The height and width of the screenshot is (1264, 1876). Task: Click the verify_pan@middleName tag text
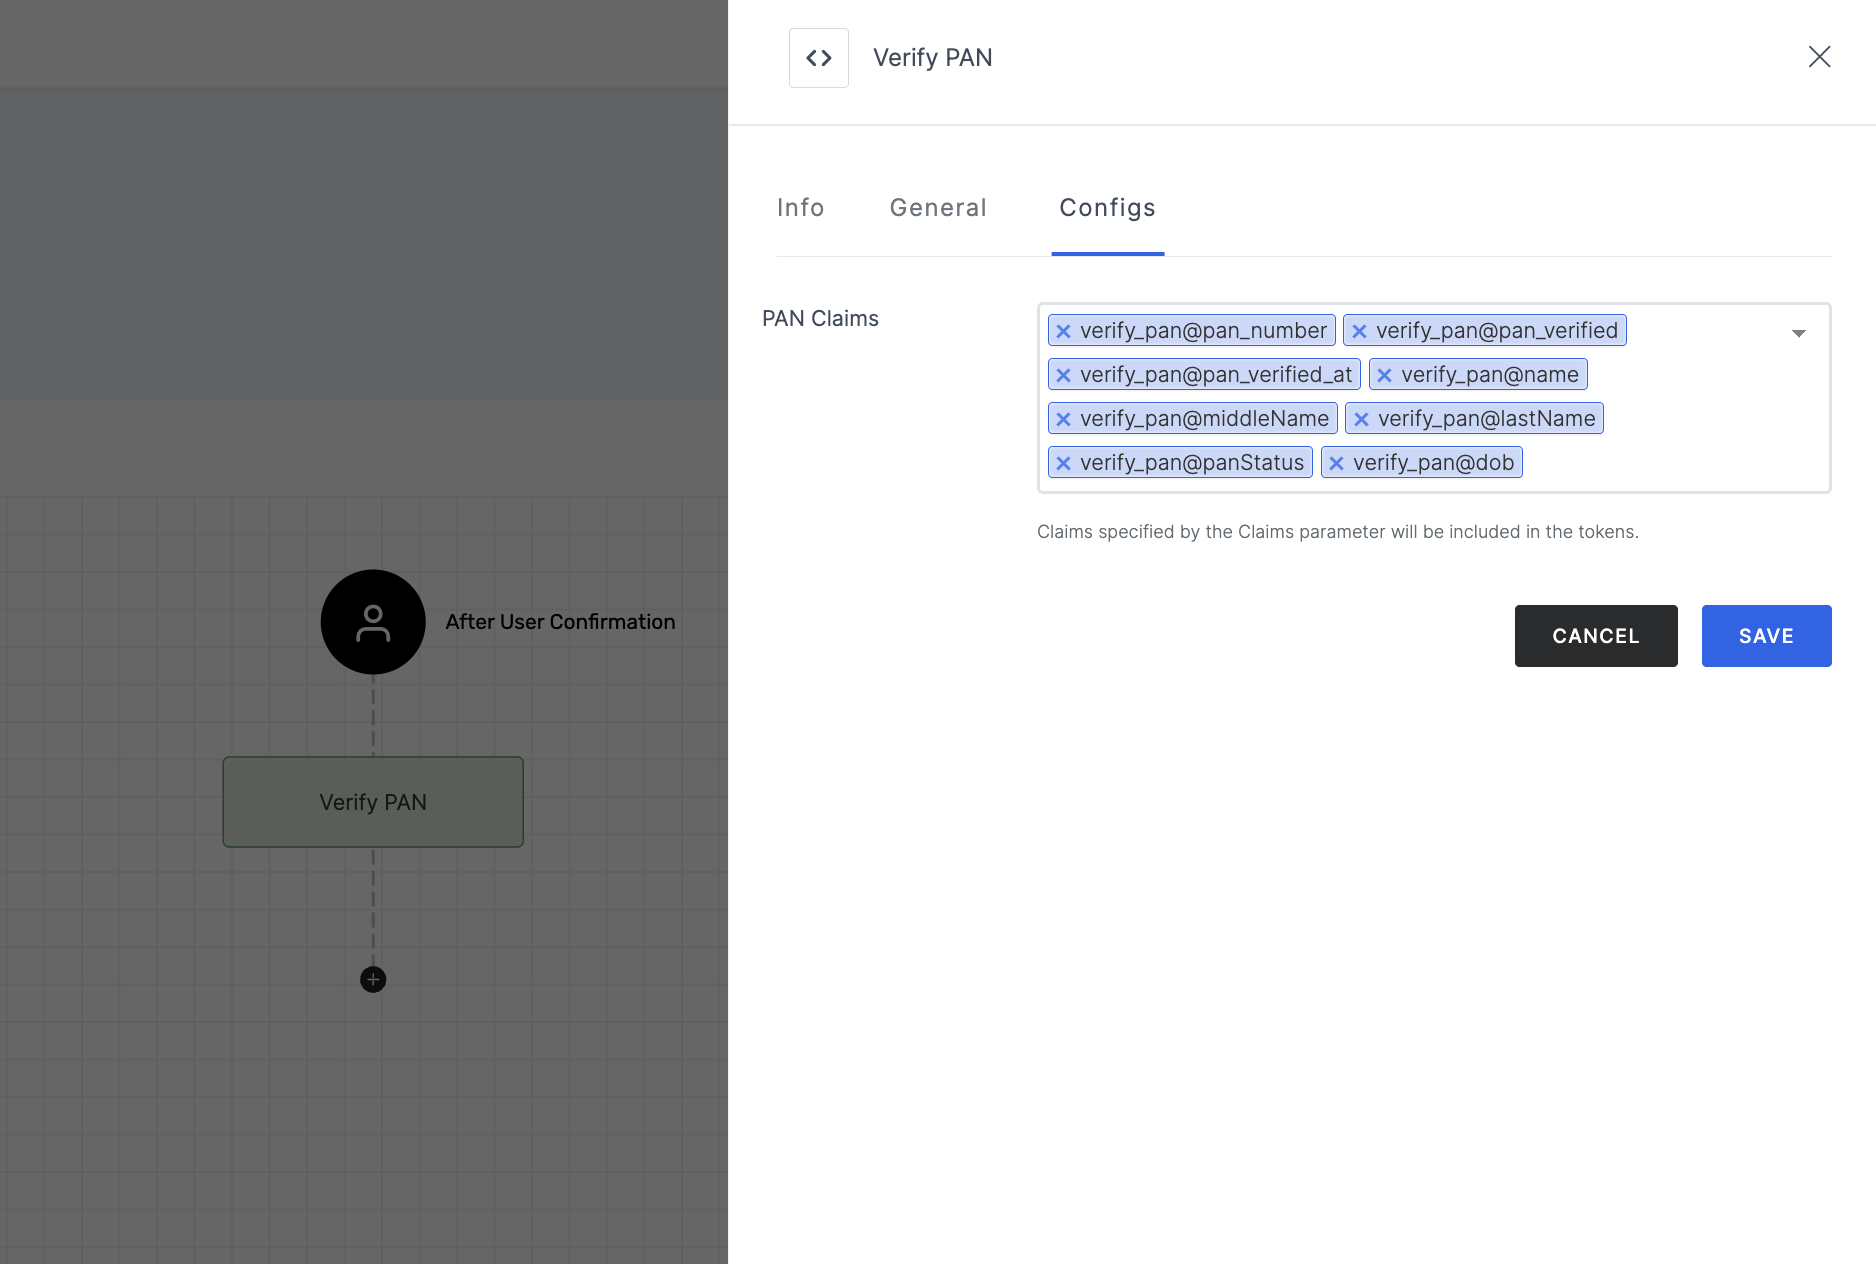click(x=1204, y=419)
